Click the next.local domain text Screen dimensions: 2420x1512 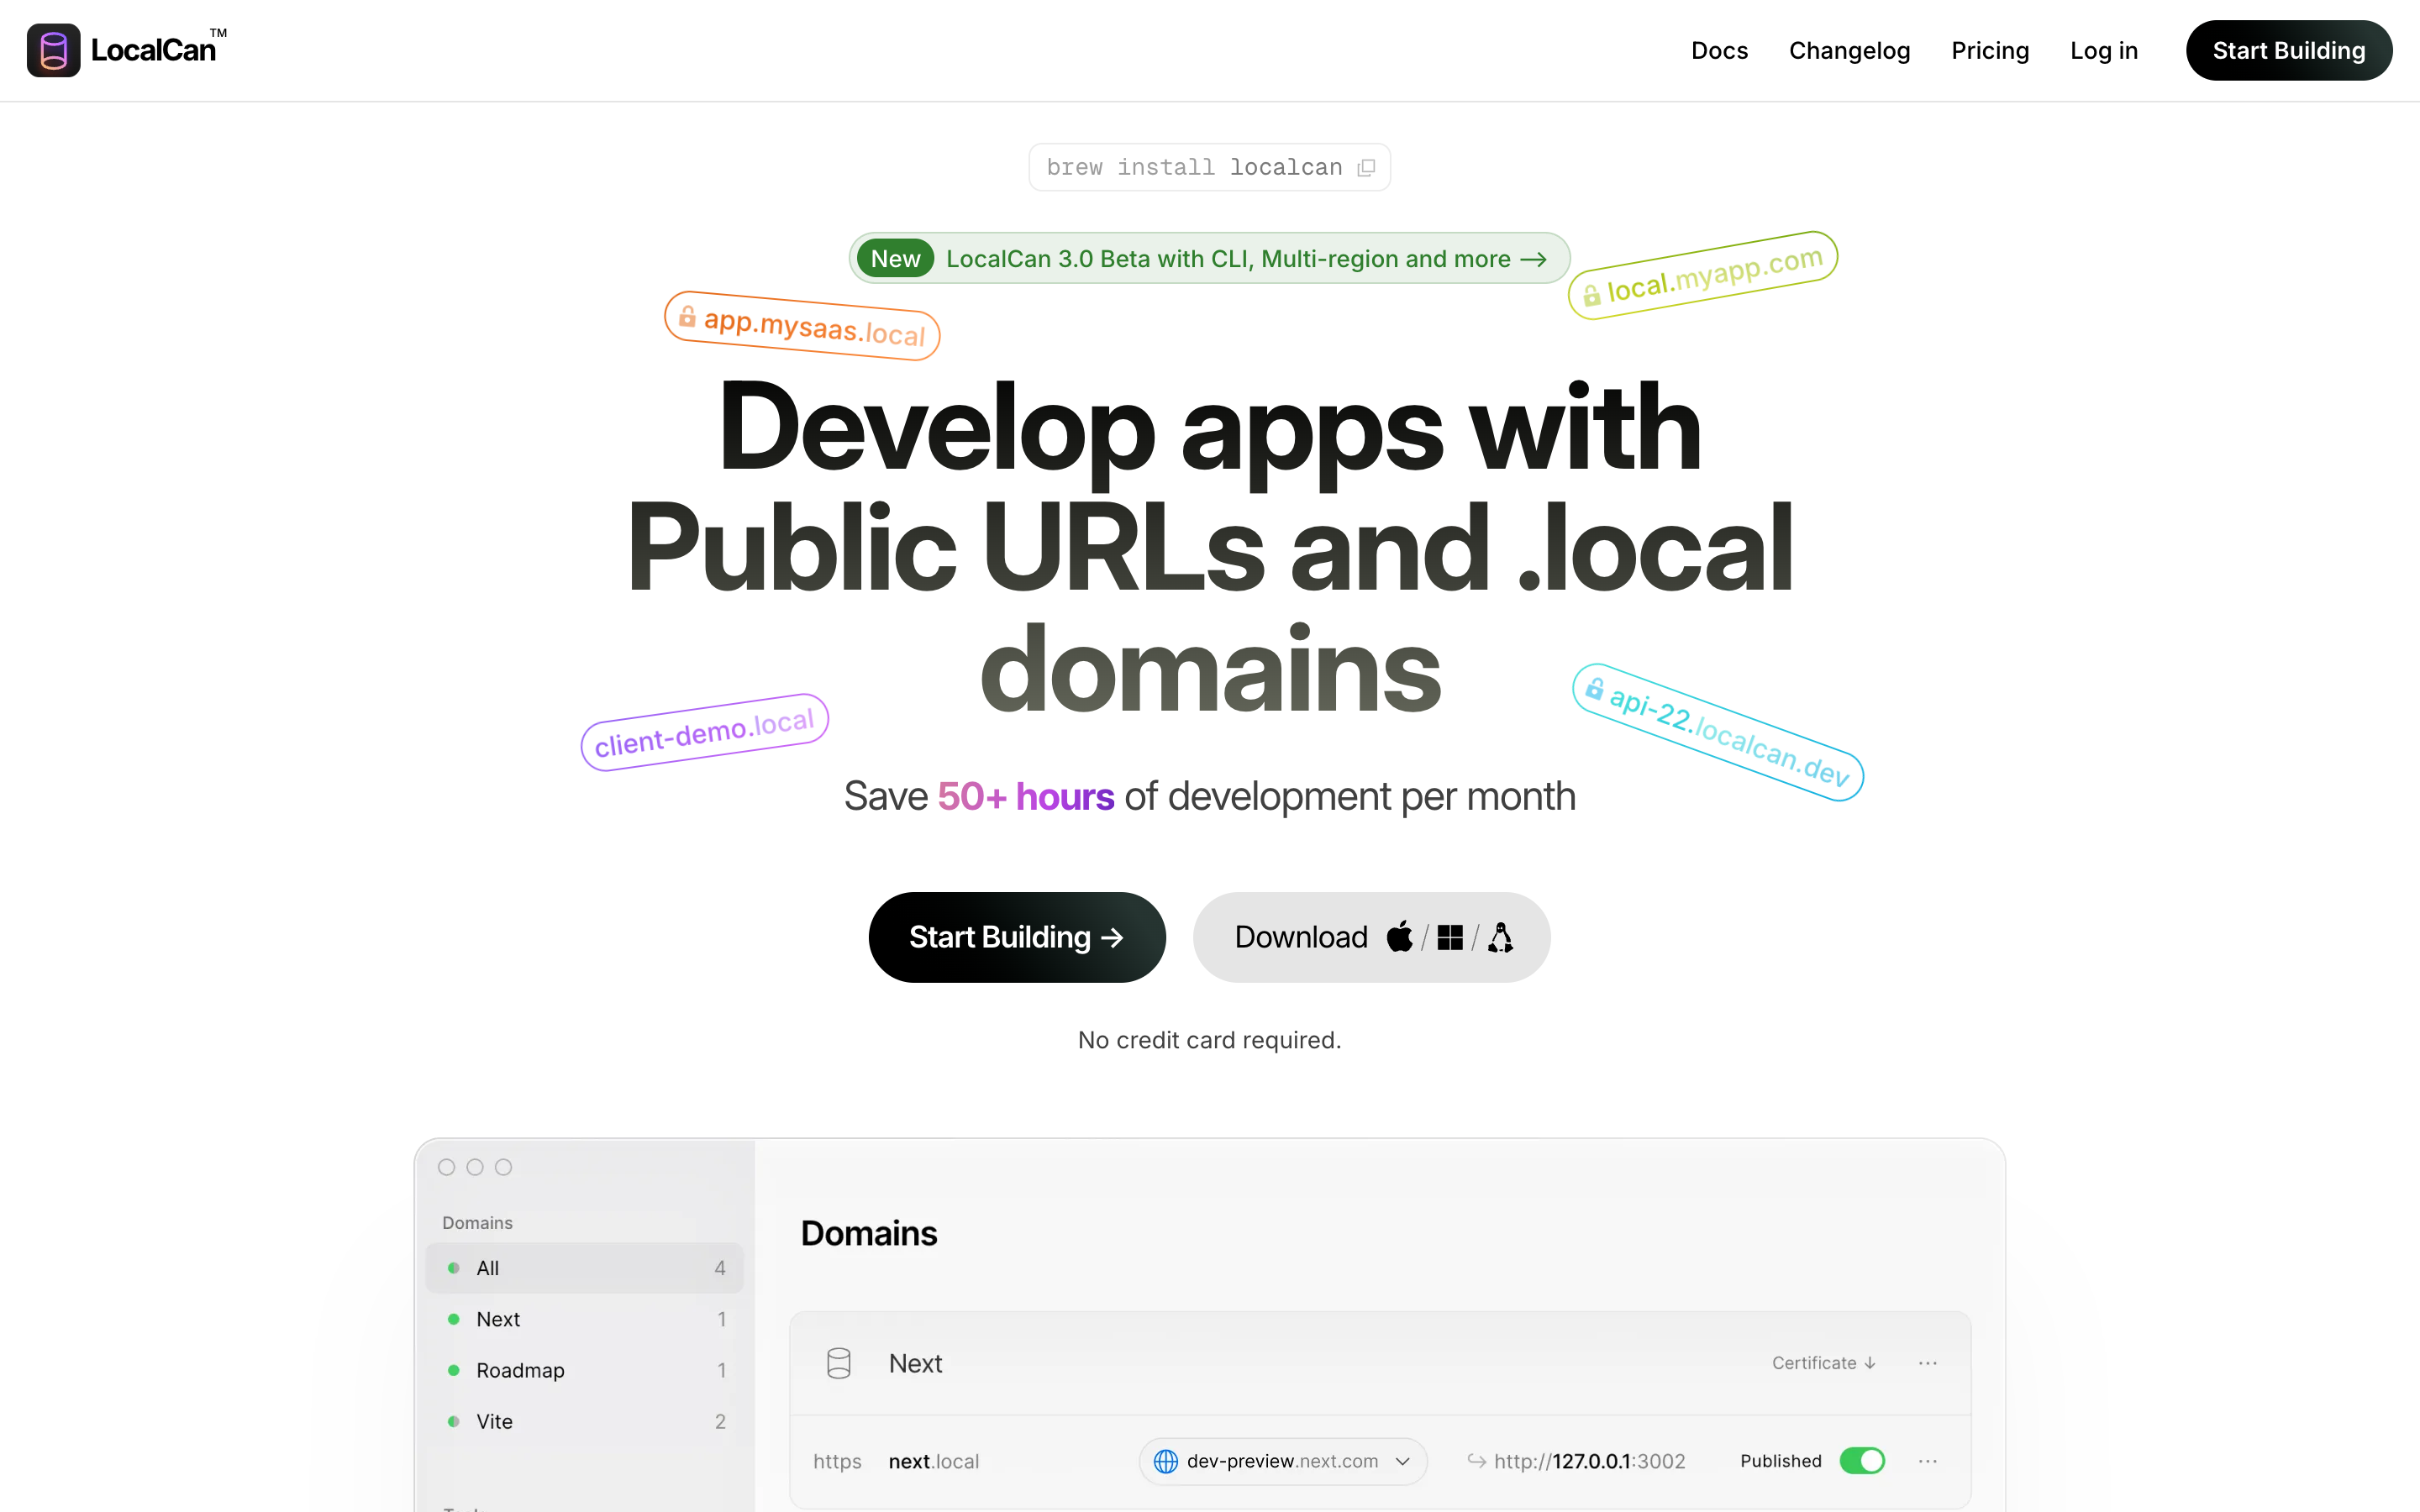tap(934, 1461)
